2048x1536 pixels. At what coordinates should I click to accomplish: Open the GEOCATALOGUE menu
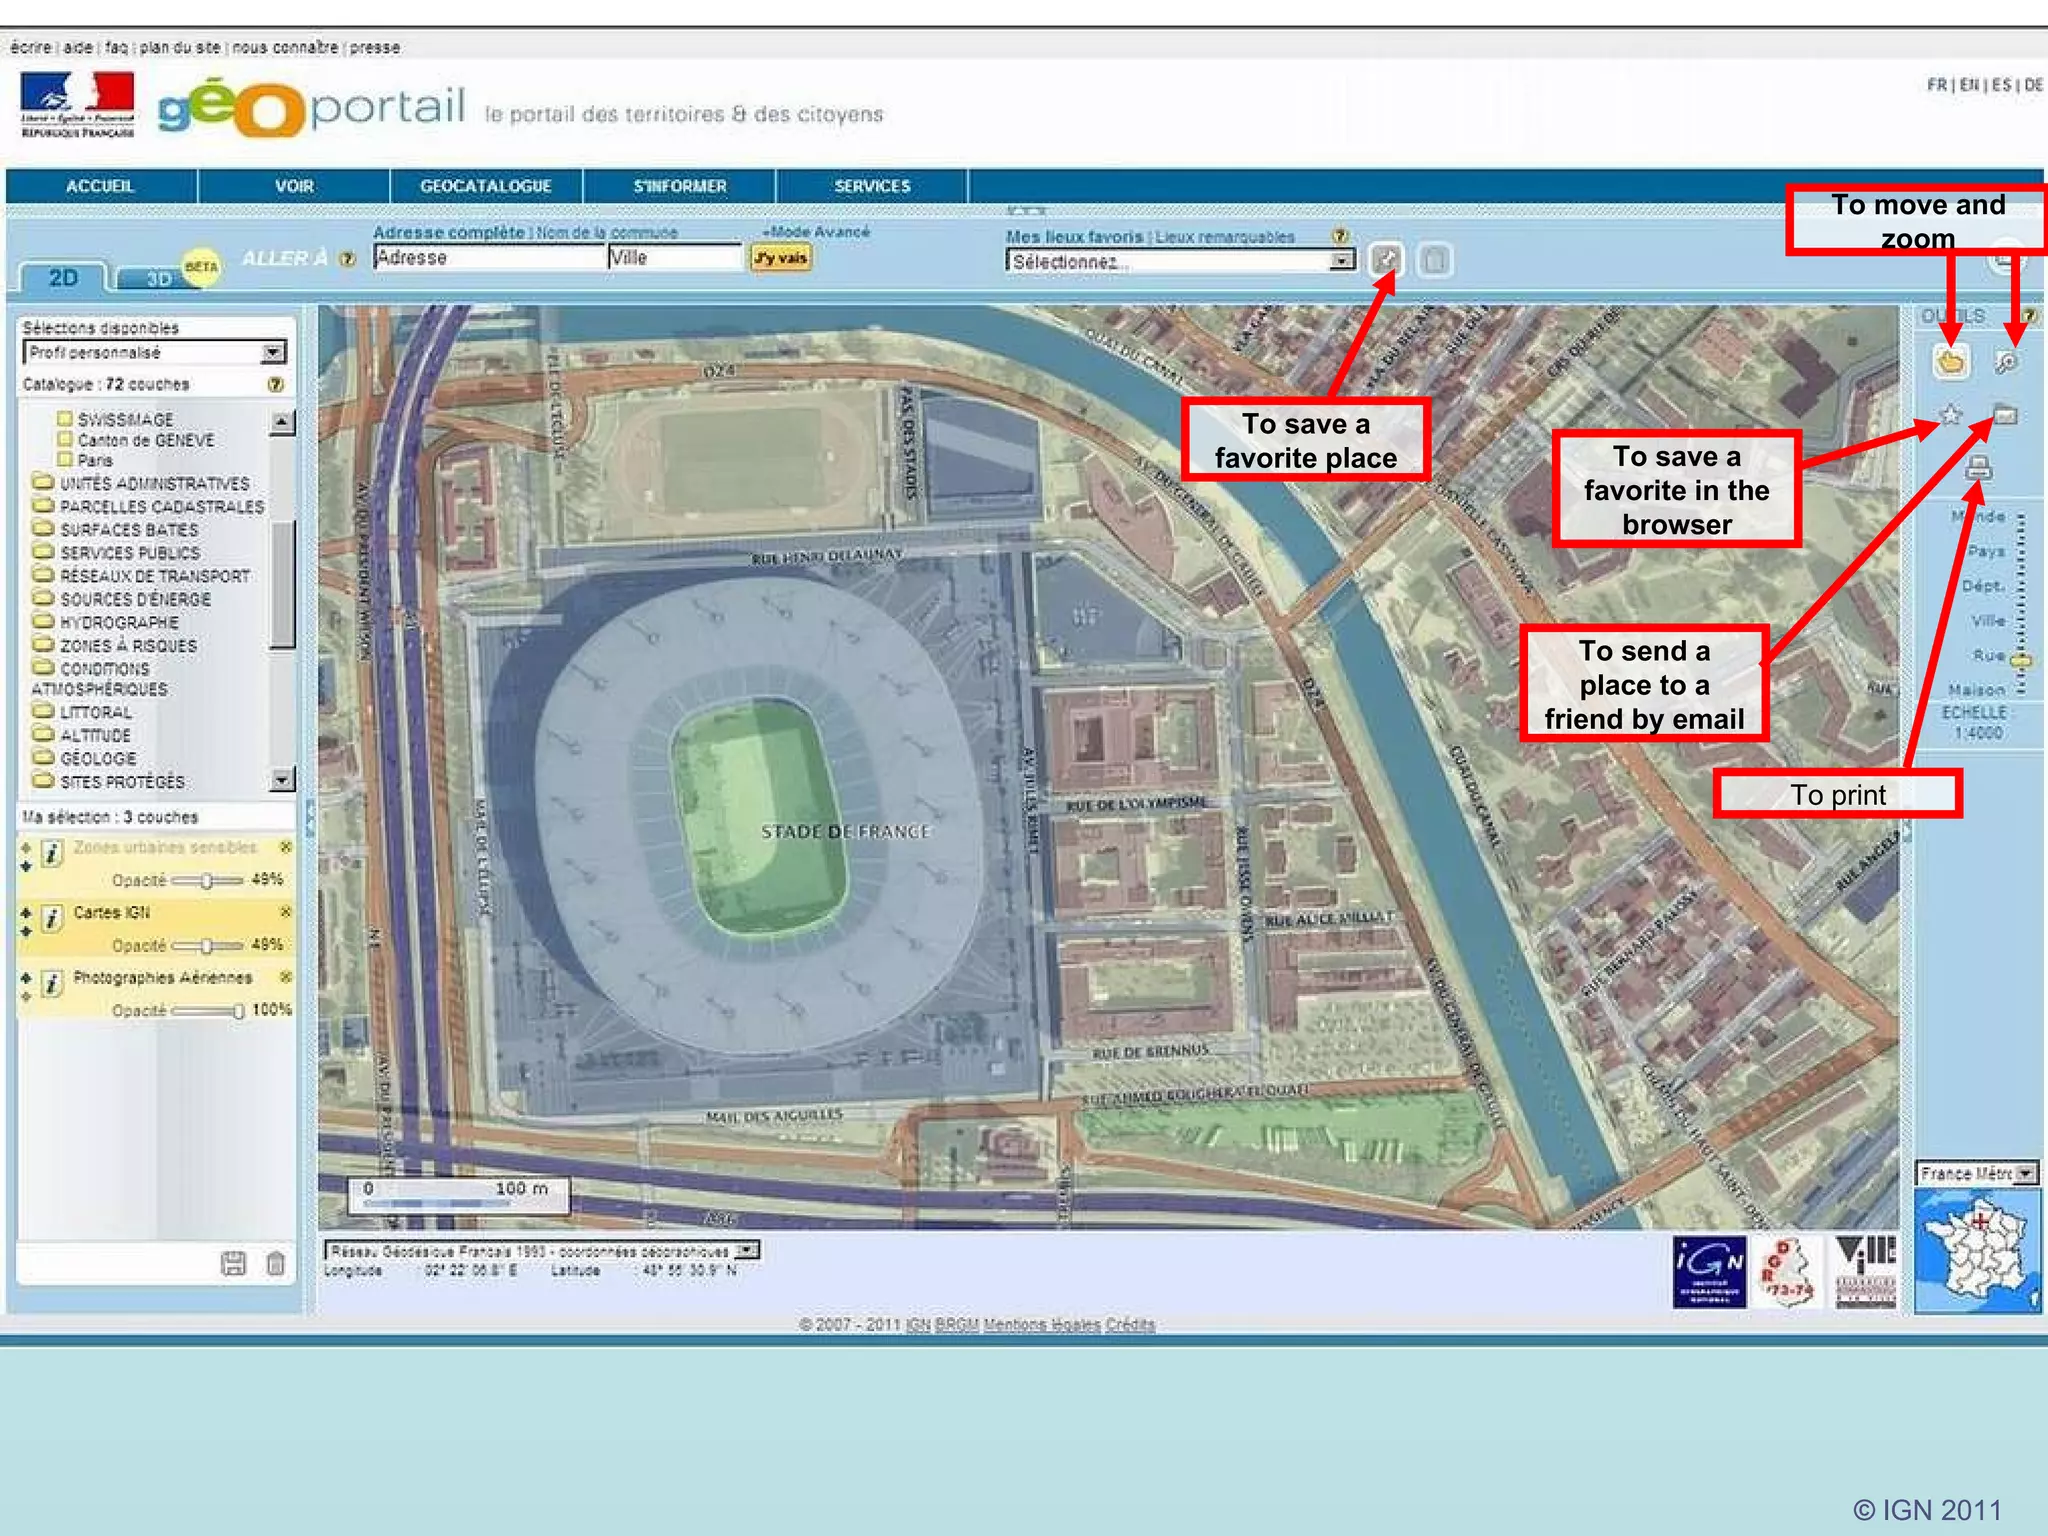click(485, 186)
